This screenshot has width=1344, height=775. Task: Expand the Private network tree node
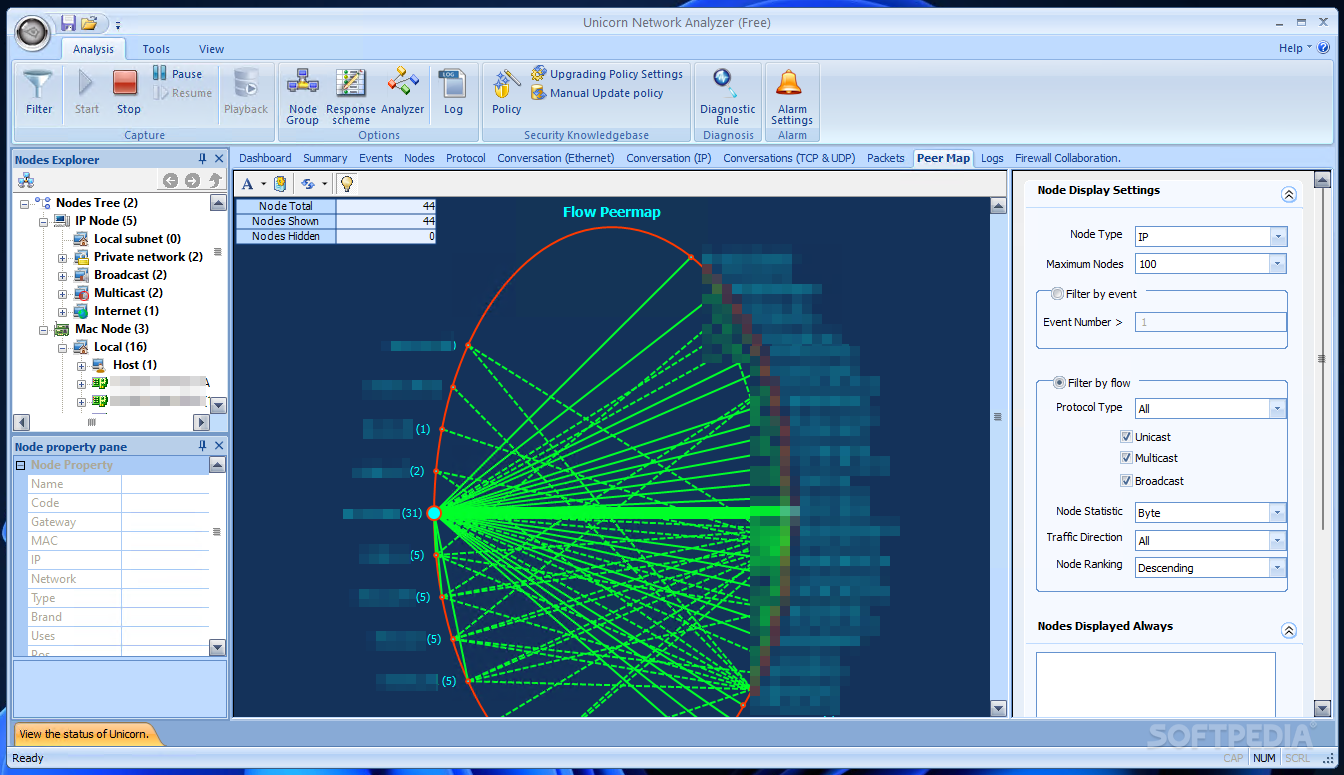coord(63,257)
